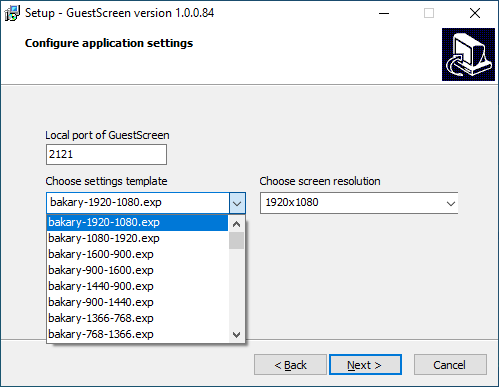The width and height of the screenshot is (499, 387).
Task: Minimize the setup window
Action: click(384, 13)
